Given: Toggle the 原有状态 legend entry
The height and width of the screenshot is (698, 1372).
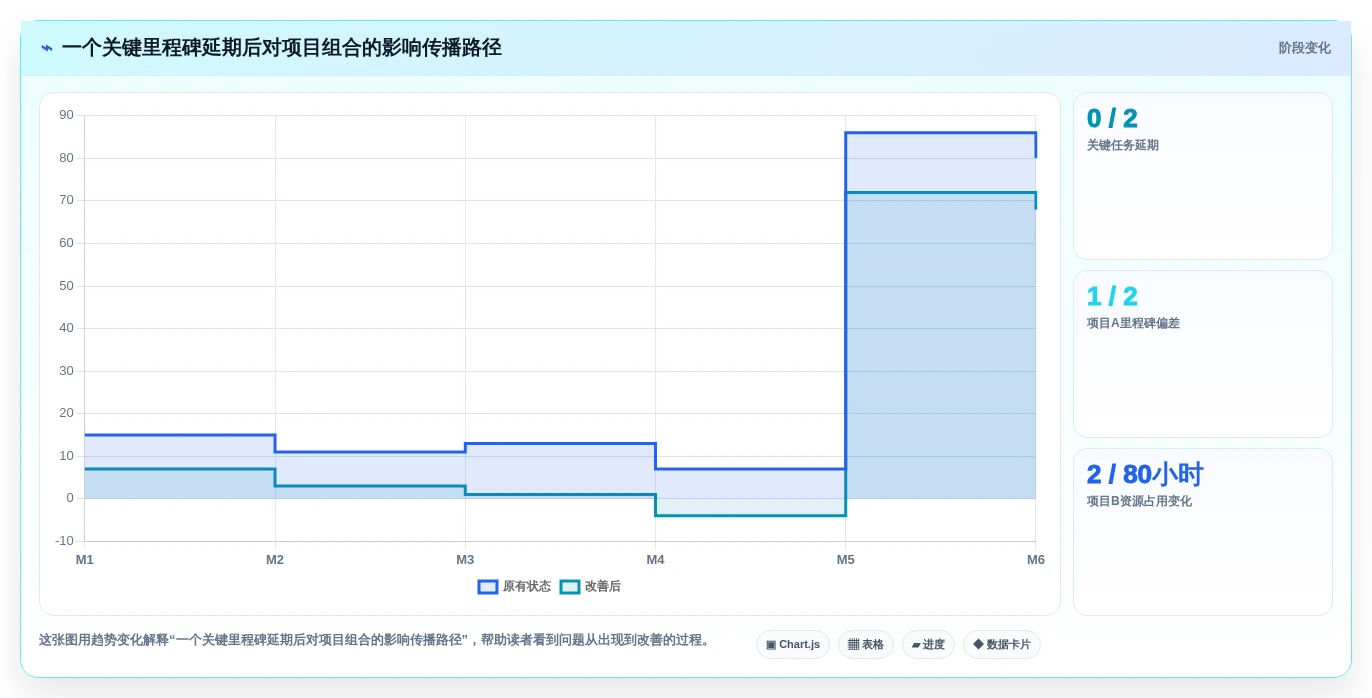Looking at the screenshot, I should coord(514,587).
